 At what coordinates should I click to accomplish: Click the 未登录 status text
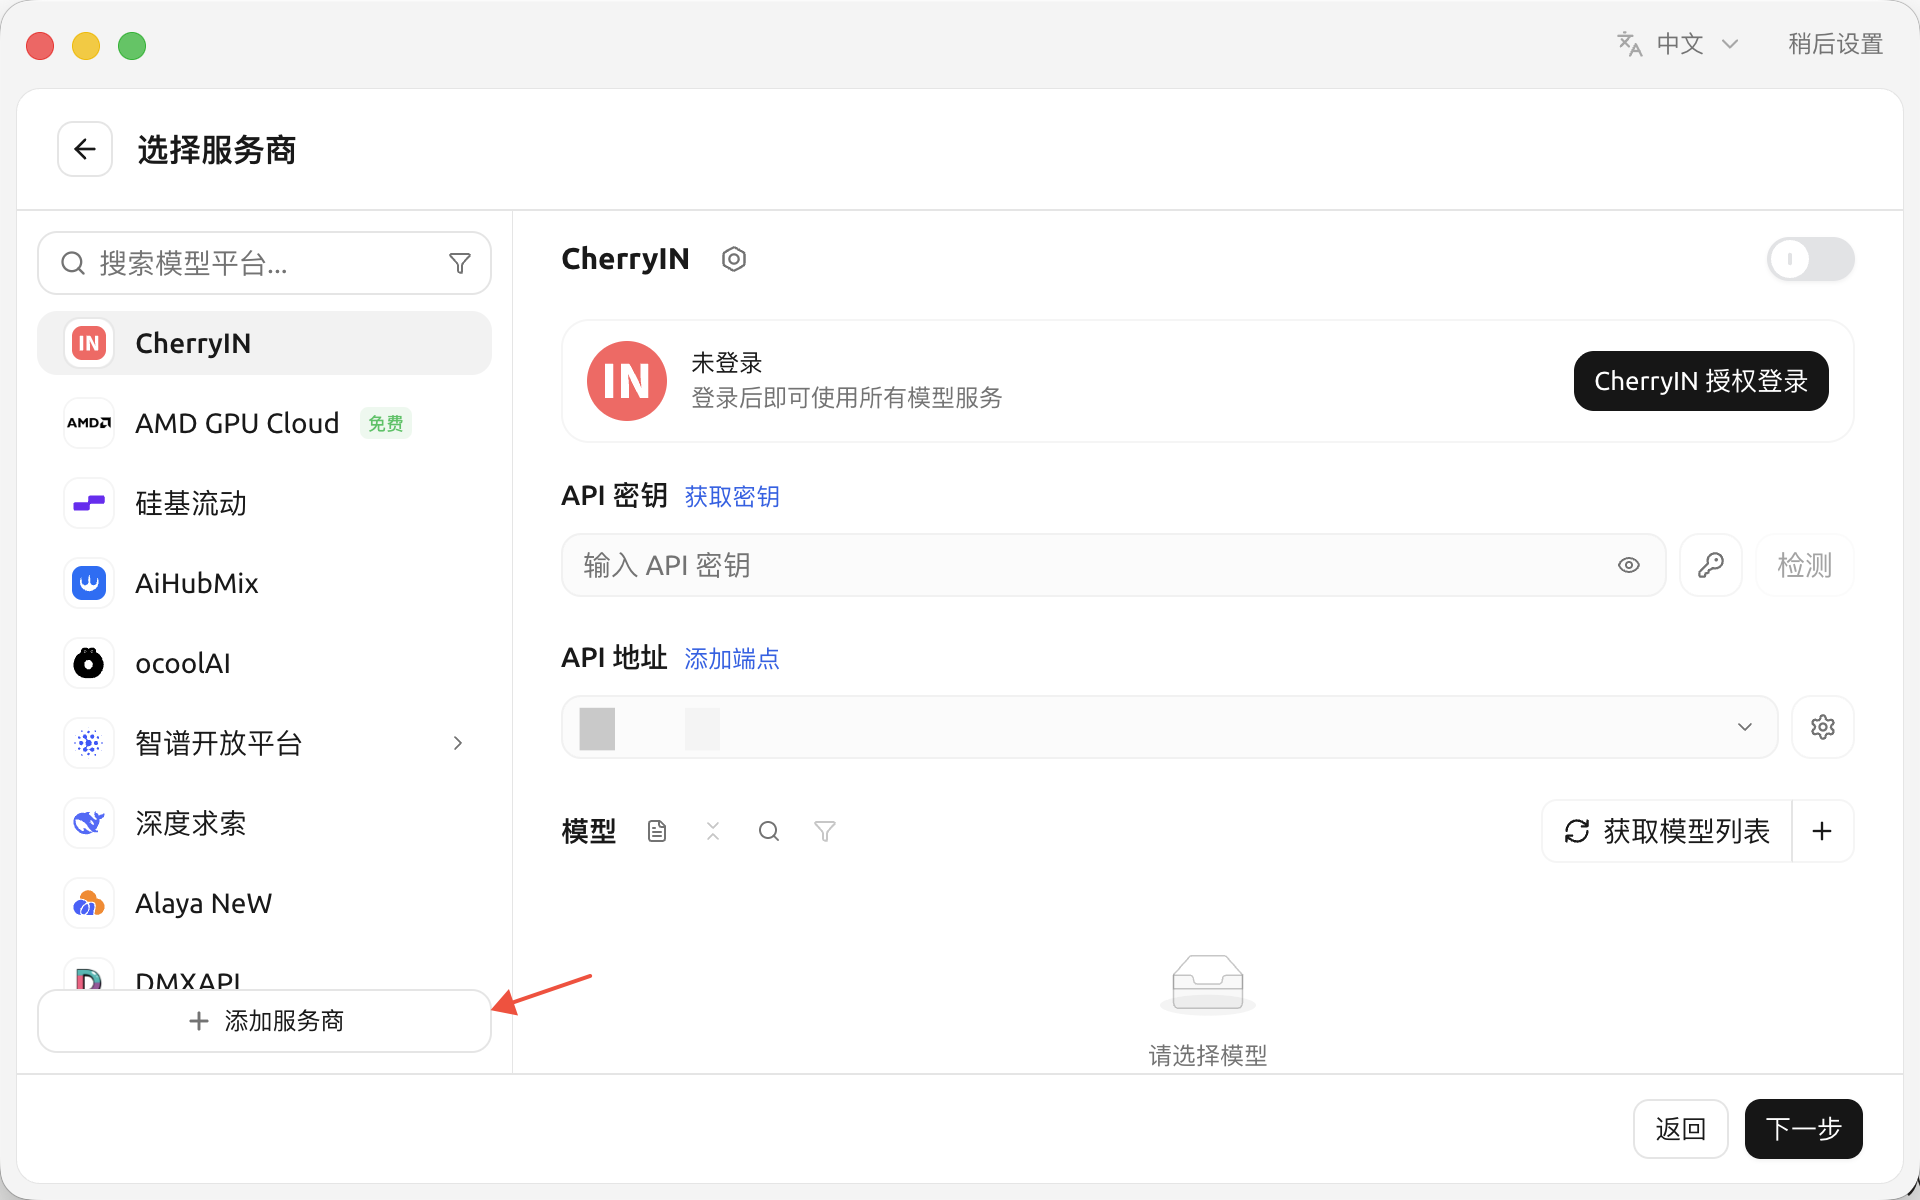727,363
